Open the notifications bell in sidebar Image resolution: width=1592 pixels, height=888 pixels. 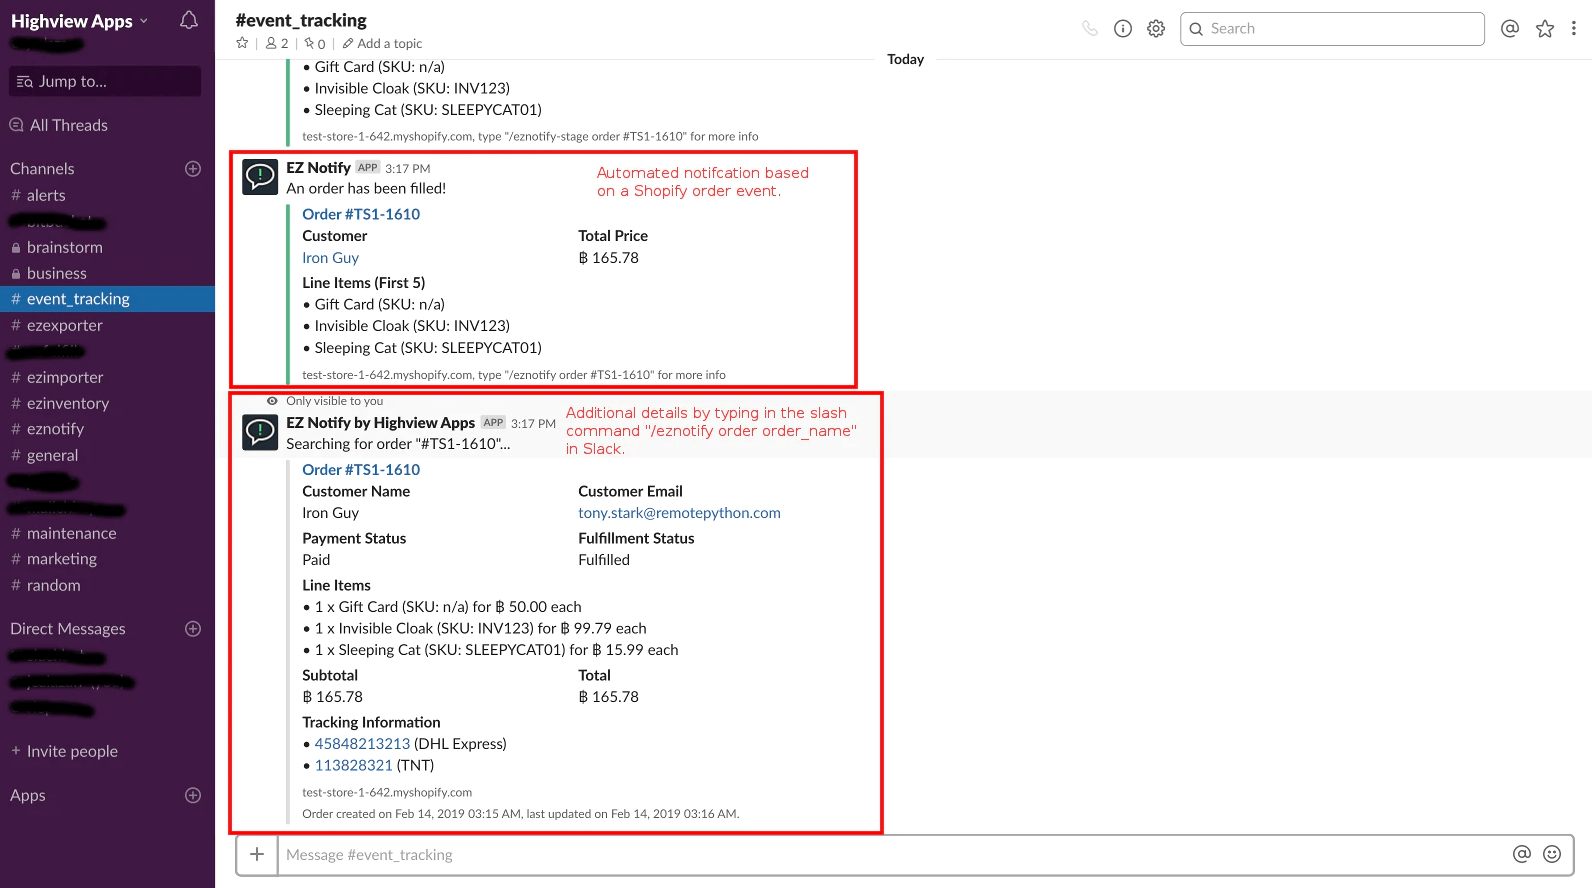[x=189, y=20]
